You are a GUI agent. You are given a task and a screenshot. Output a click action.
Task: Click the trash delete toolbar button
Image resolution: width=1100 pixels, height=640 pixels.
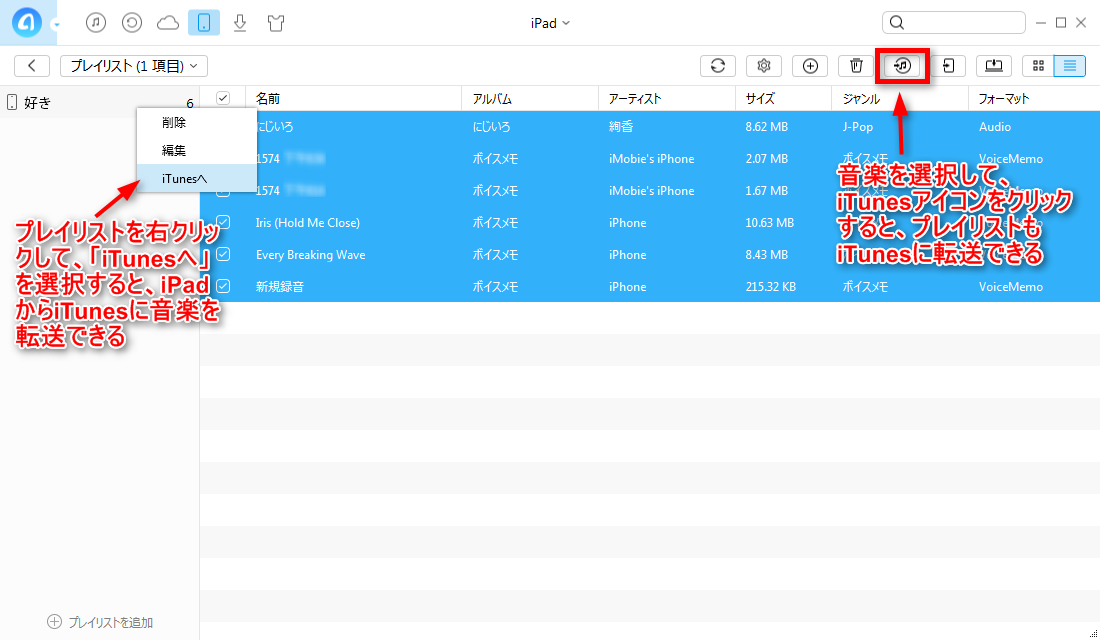[x=856, y=66]
